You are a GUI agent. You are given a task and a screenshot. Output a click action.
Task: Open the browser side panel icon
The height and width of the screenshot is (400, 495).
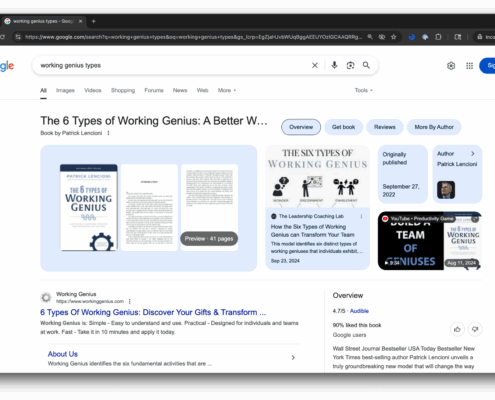pyautogui.click(x=458, y=37)
